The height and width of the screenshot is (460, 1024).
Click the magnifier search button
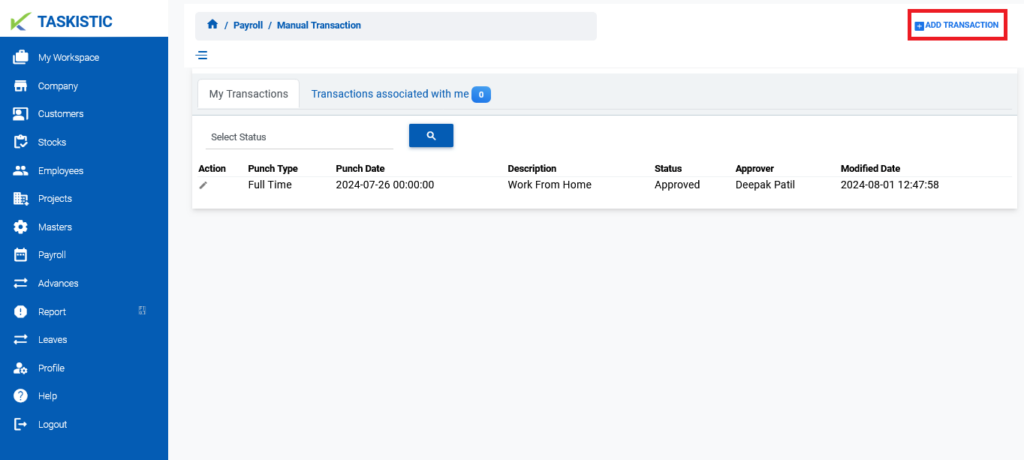431,135
